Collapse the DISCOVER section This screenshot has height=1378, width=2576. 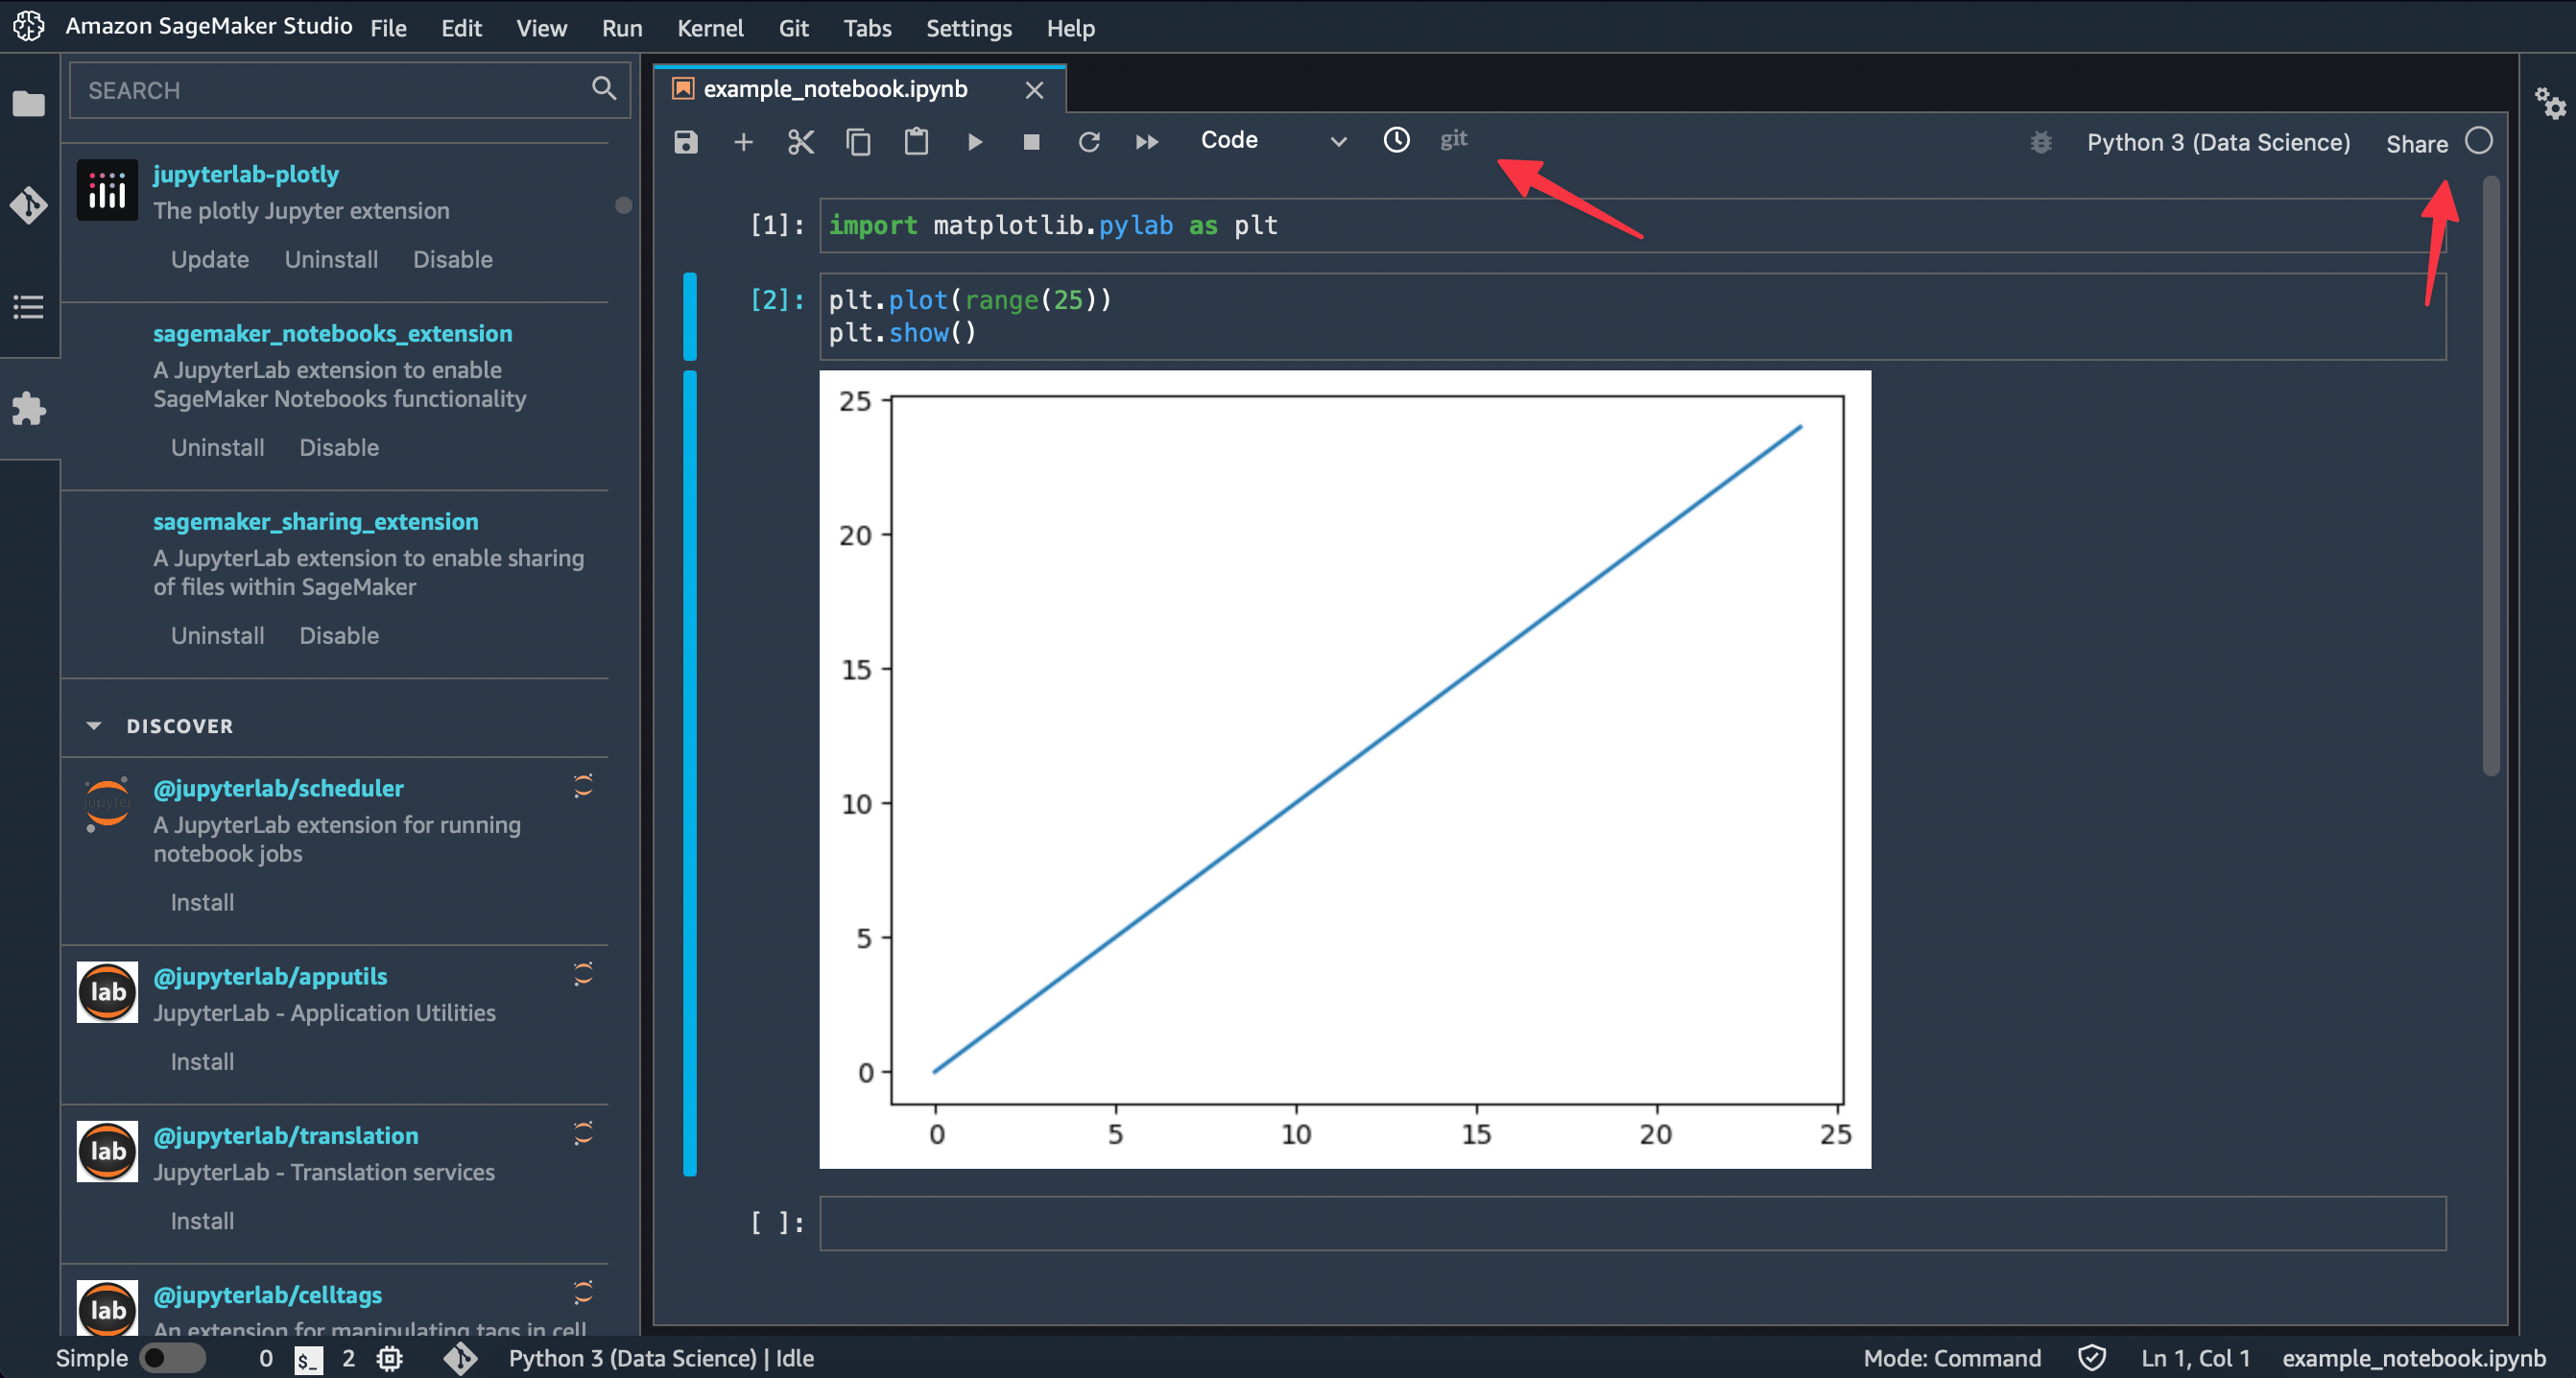point(94,726)
